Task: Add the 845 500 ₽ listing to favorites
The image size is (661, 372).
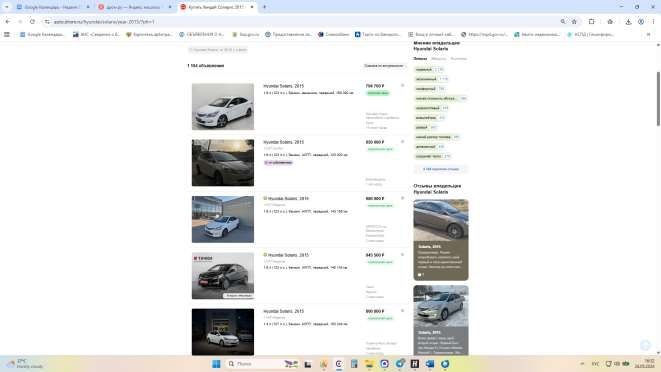Action: [x=403, y=255]
